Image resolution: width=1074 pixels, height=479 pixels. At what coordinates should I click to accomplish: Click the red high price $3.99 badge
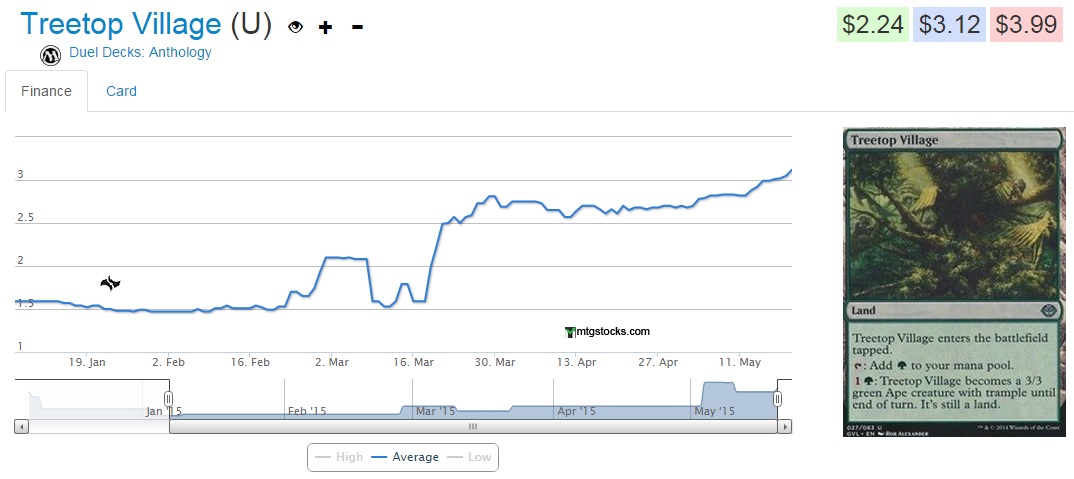coord(1026,25)
